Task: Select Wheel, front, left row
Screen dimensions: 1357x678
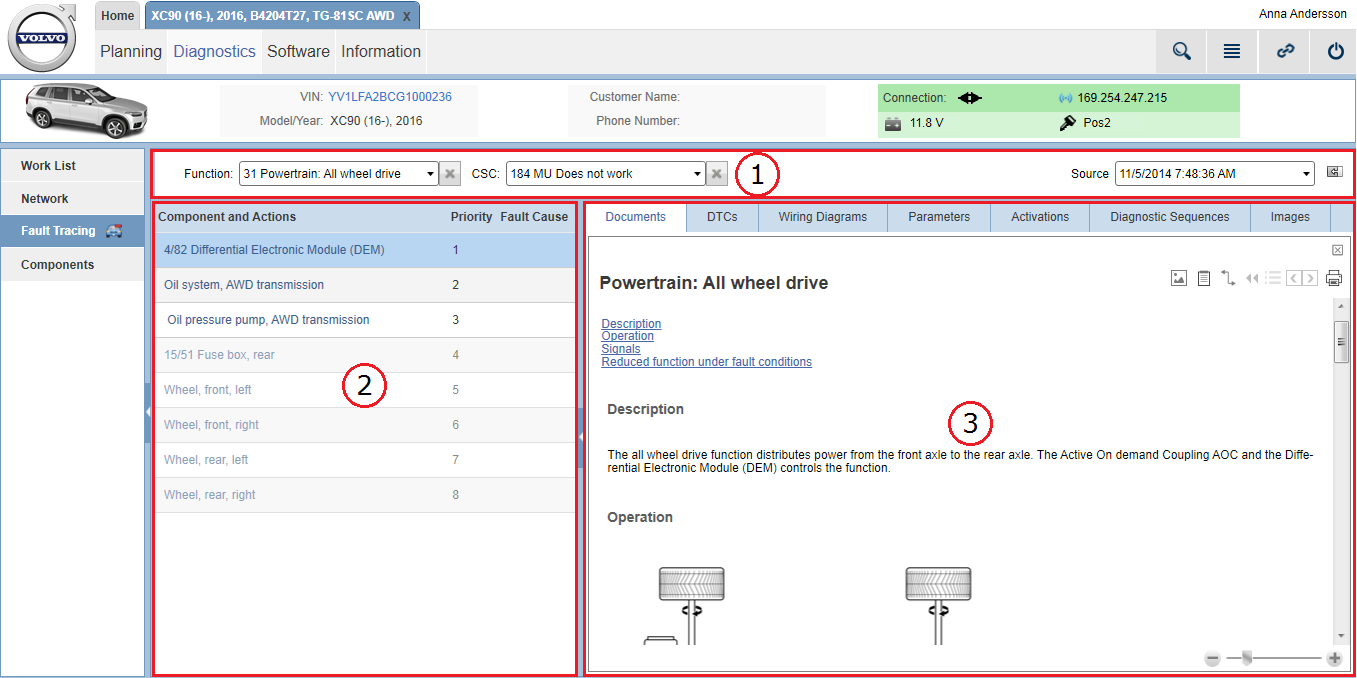Action: (365, 390)
